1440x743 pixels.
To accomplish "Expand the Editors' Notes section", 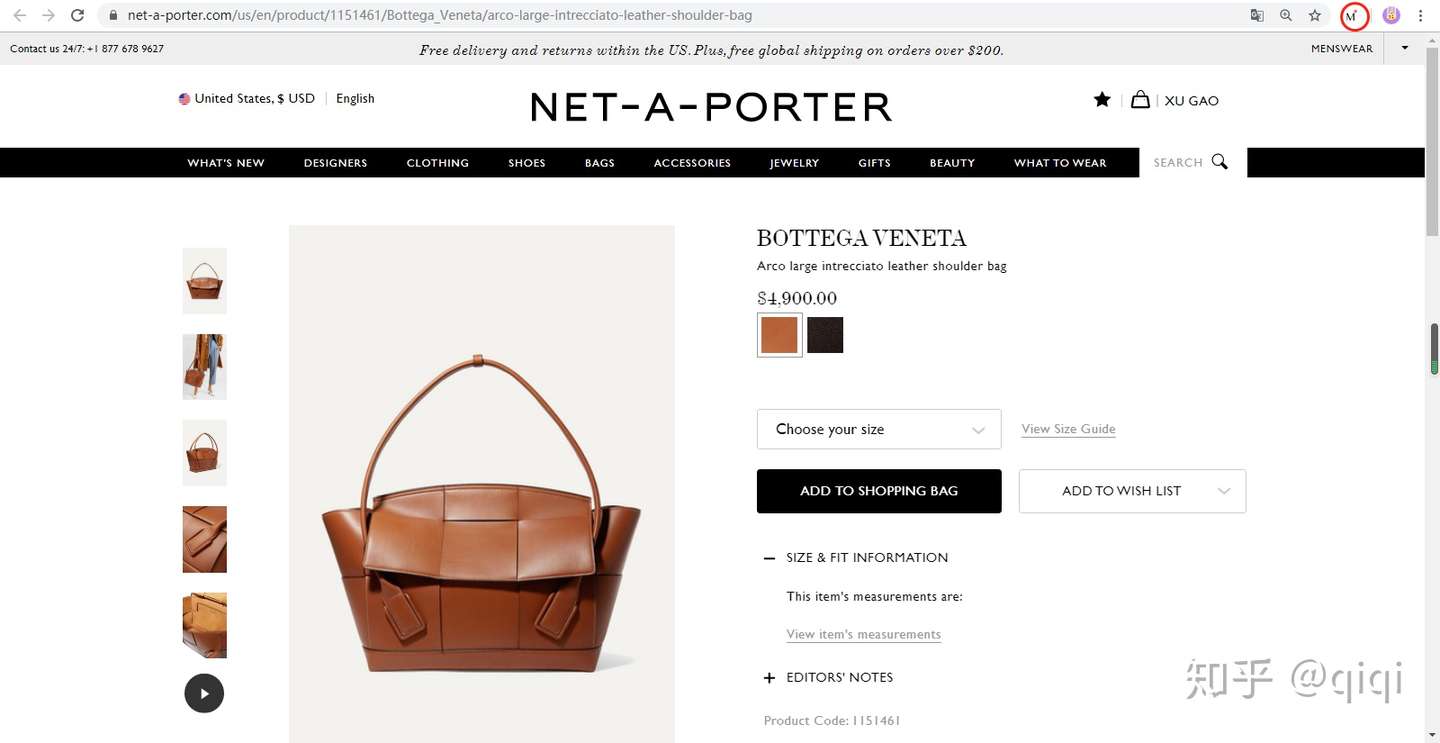I will [x=828, y=677].
